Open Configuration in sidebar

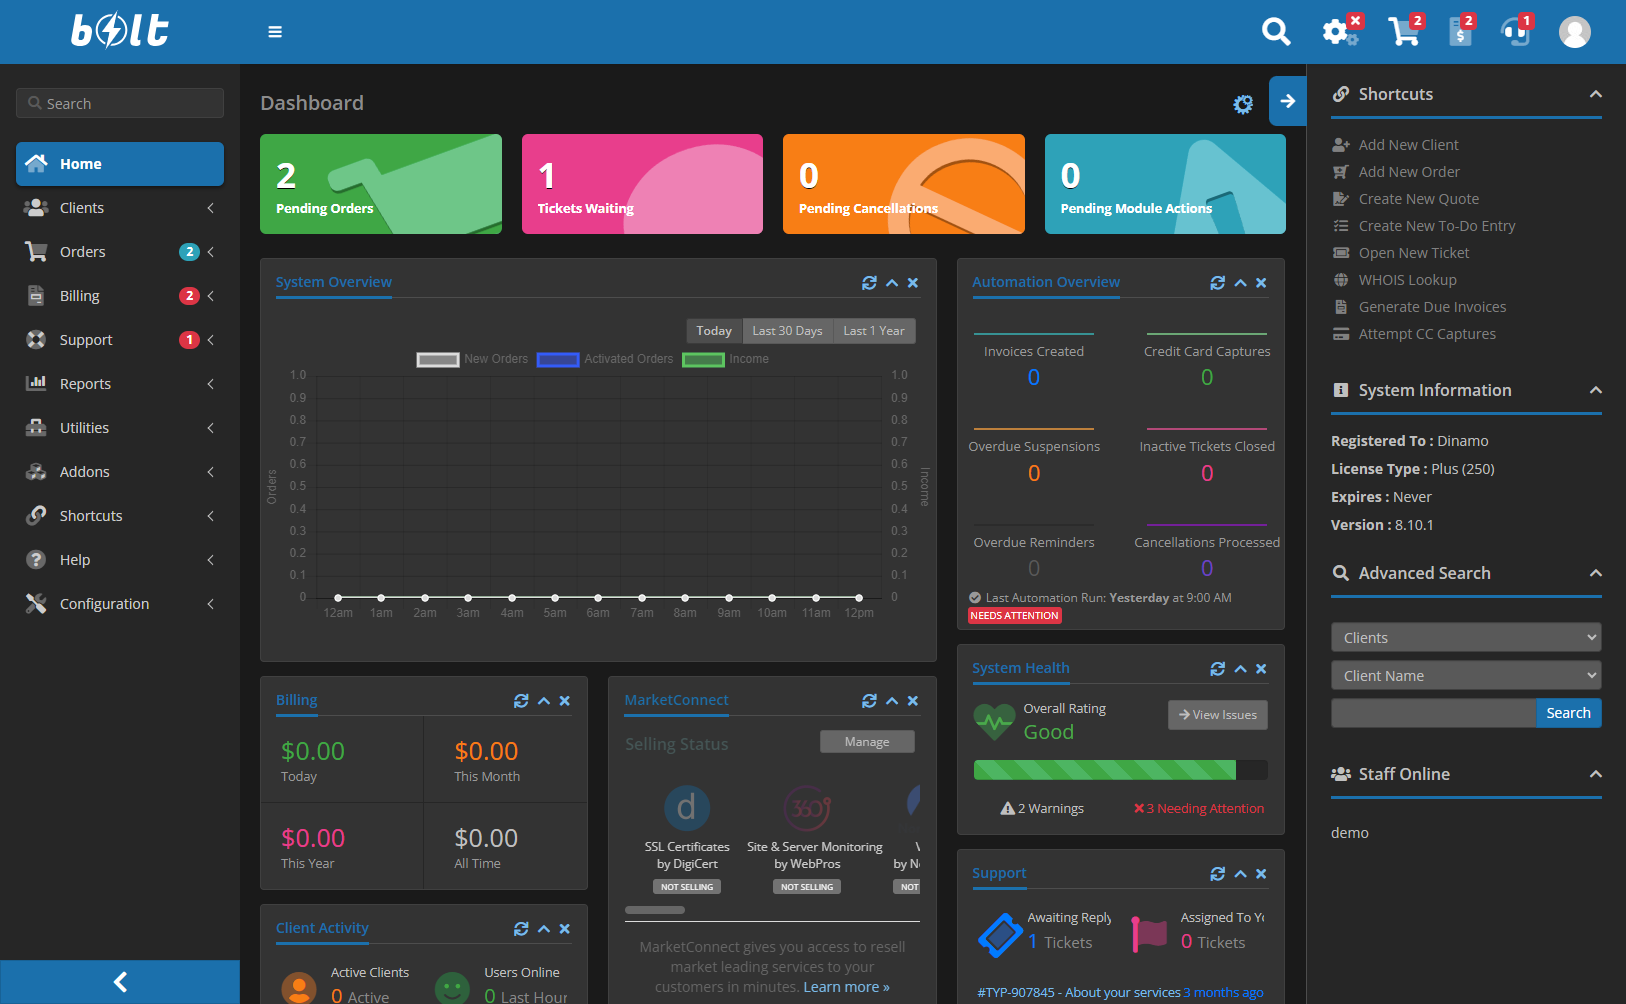point(120,604)
